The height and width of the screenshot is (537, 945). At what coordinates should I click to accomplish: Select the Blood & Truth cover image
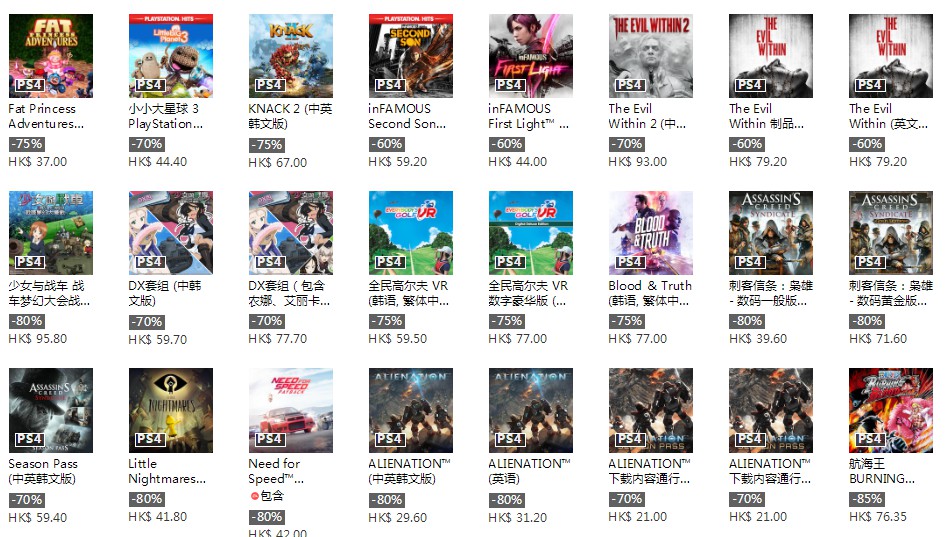650,233
